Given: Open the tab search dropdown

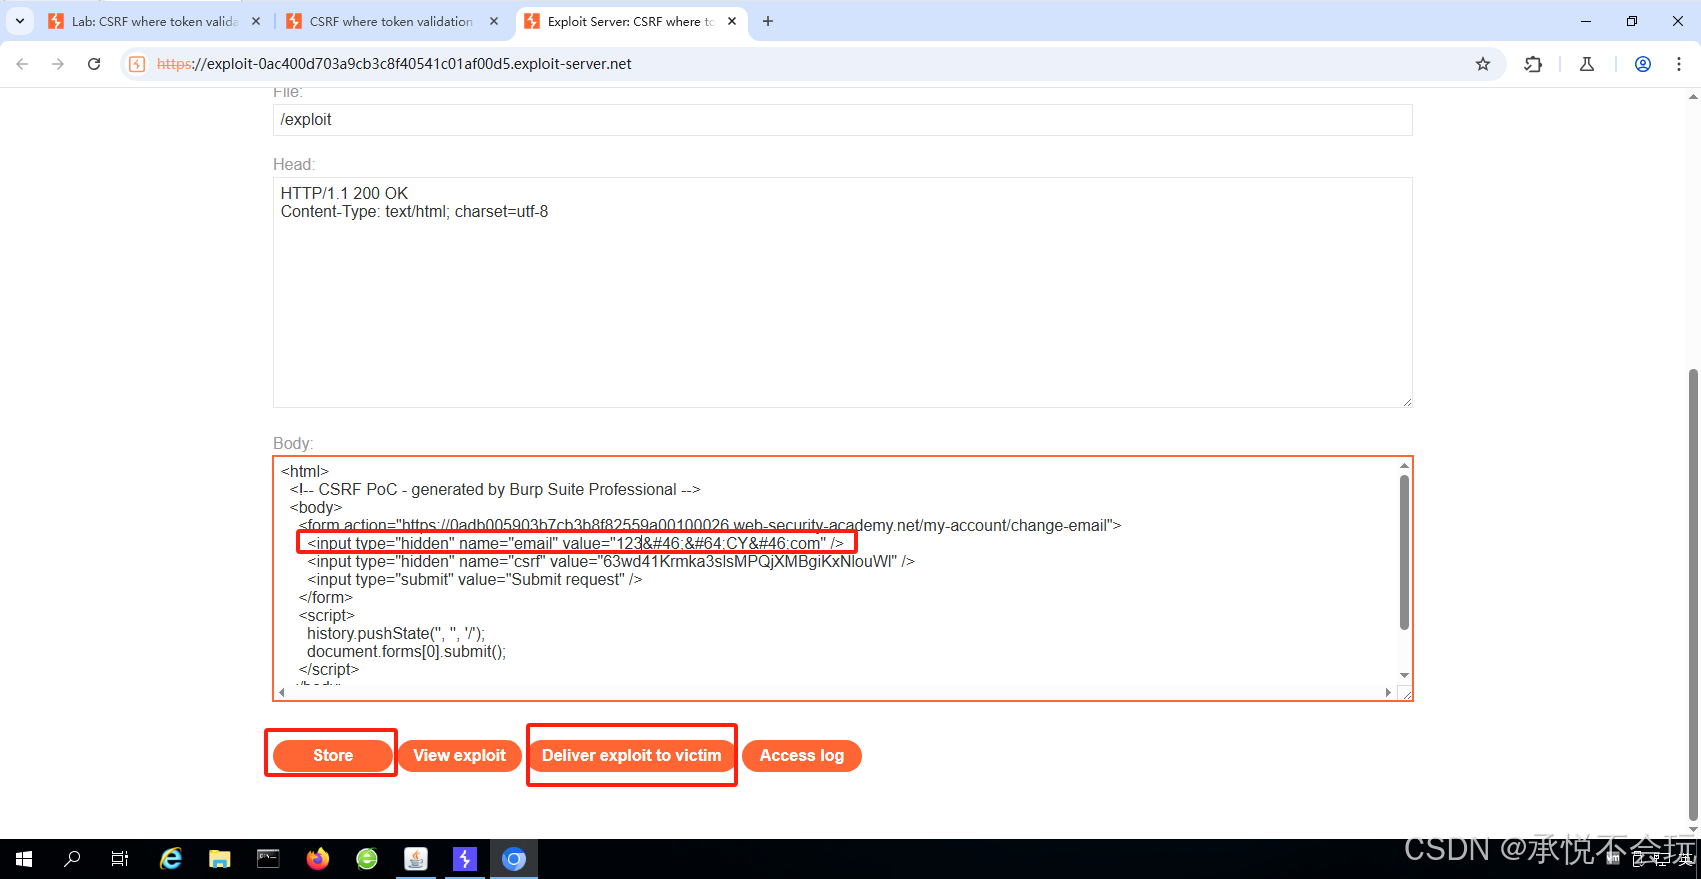Looking at the screenshot, I should tap(19, 21).
